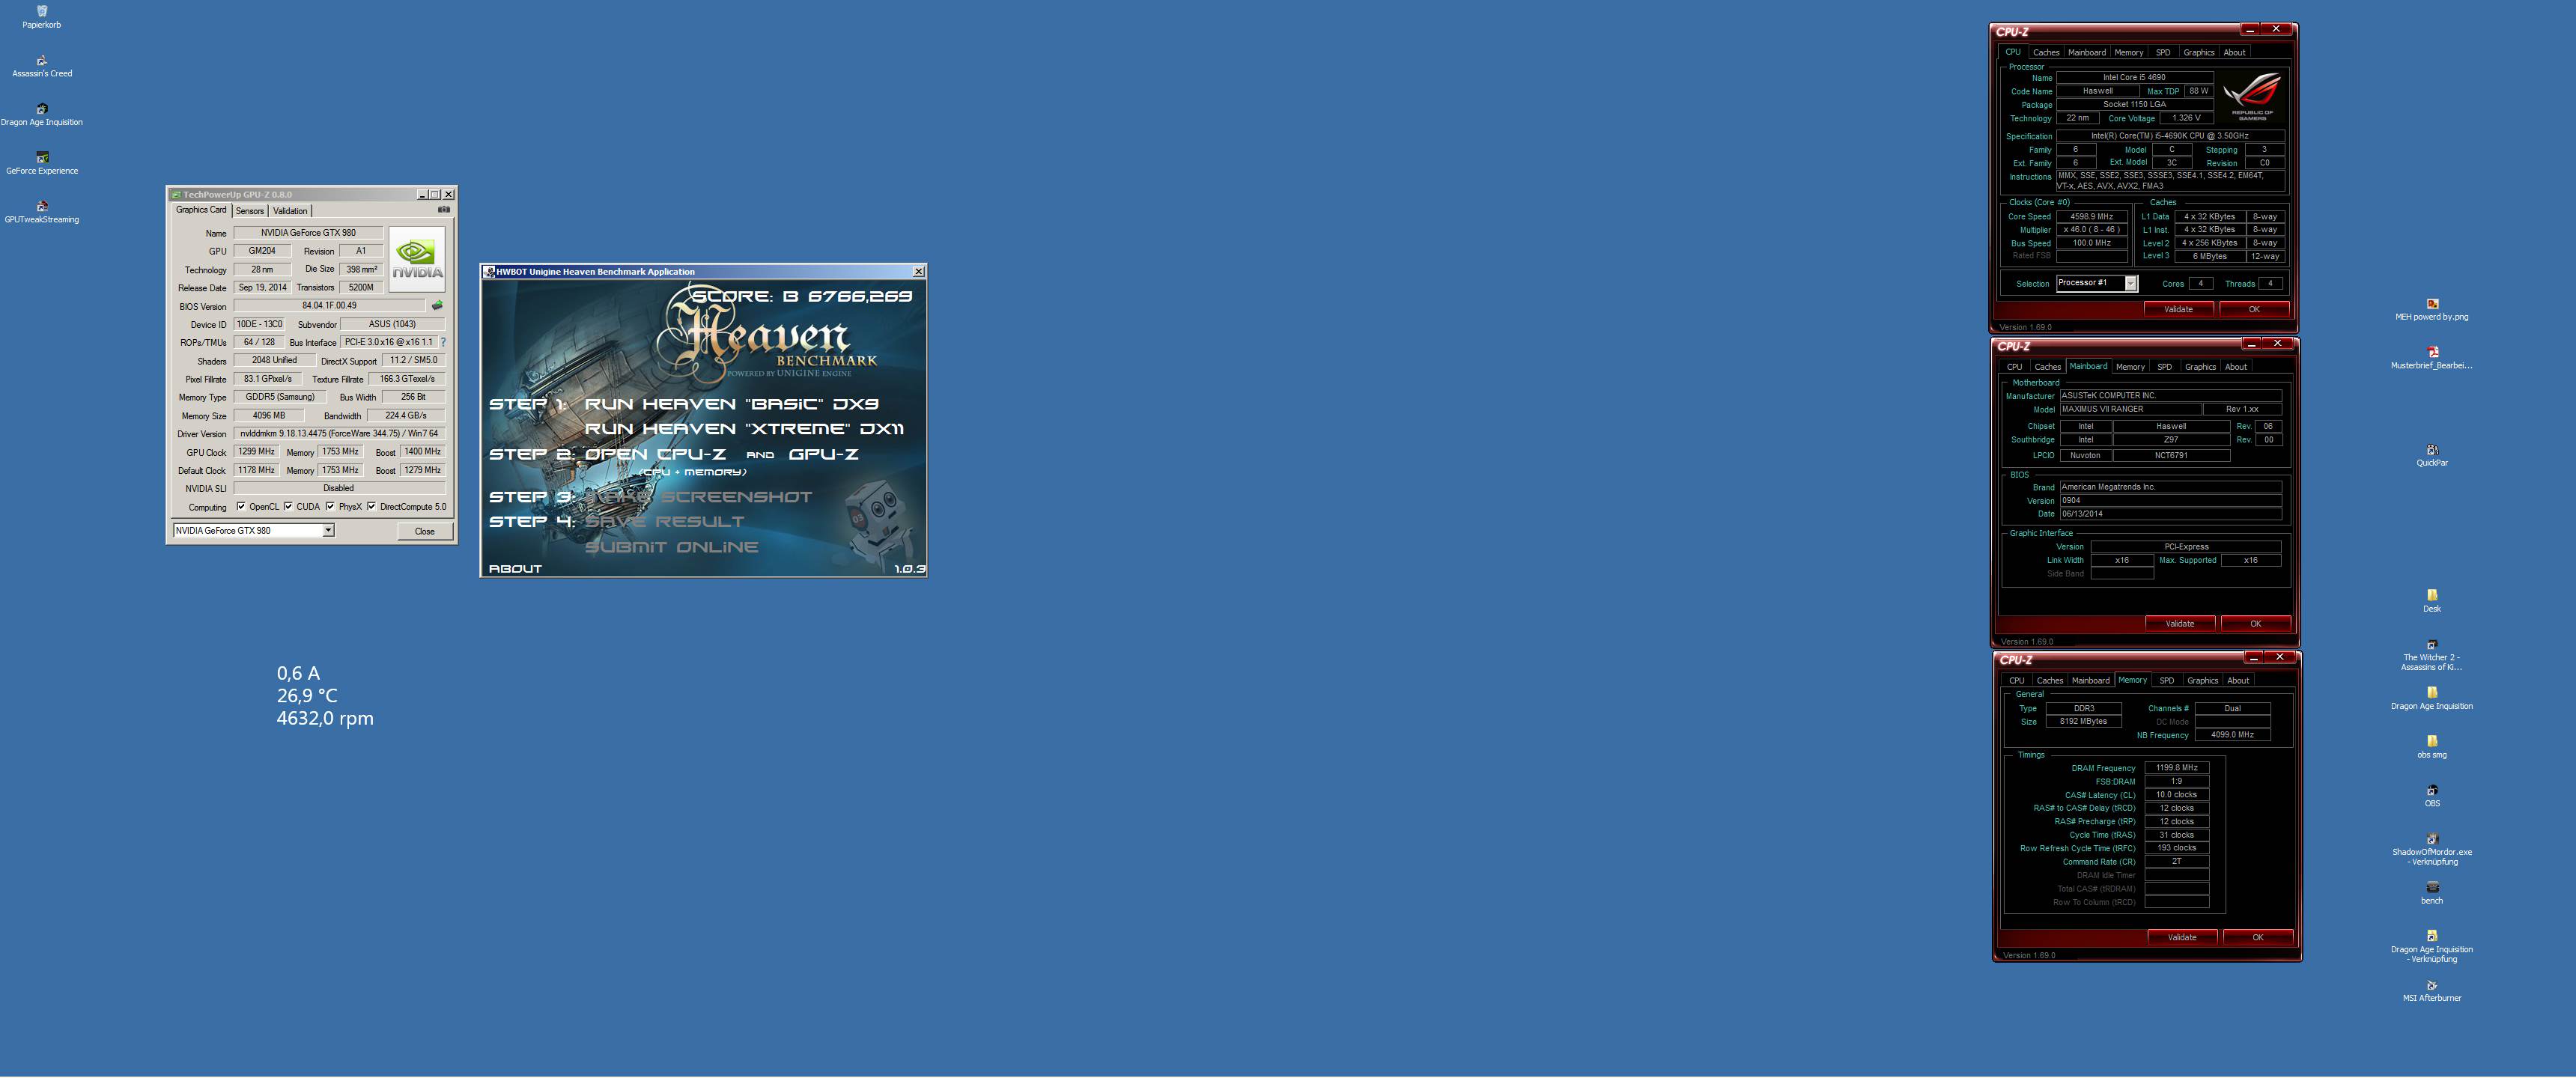Screen dimensions: 2576x1078
Task: Click the Bus Interface question mark in GPU-Z
Action: pos(443,342)
